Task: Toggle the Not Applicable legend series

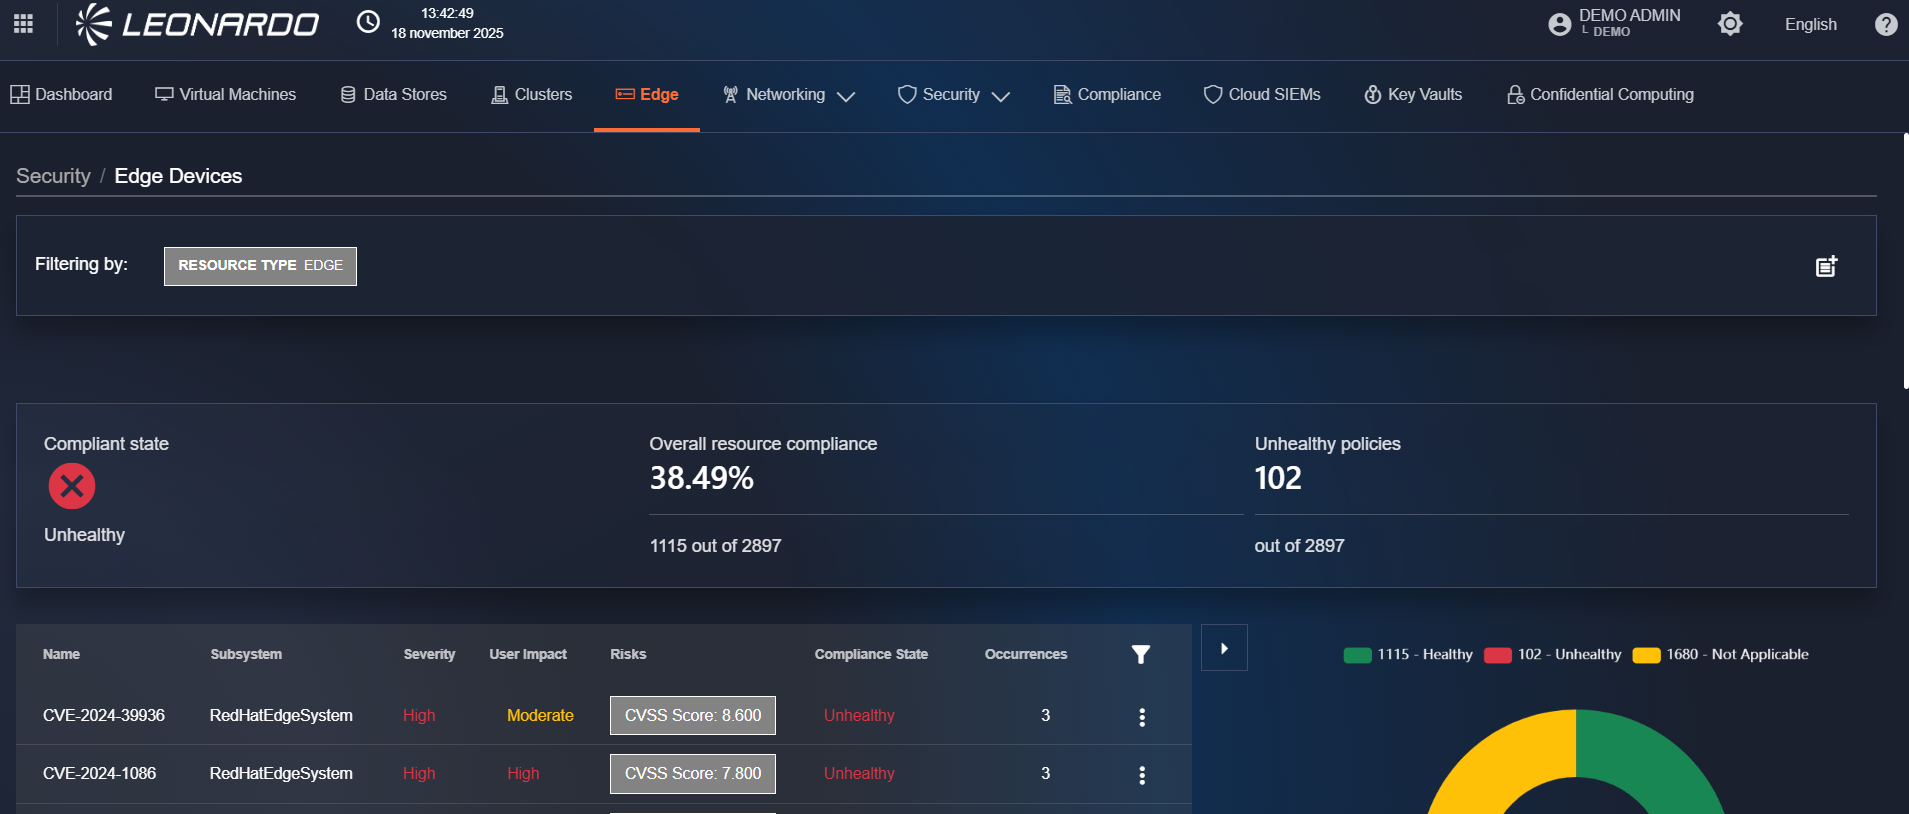Action: click(1720, 655)
